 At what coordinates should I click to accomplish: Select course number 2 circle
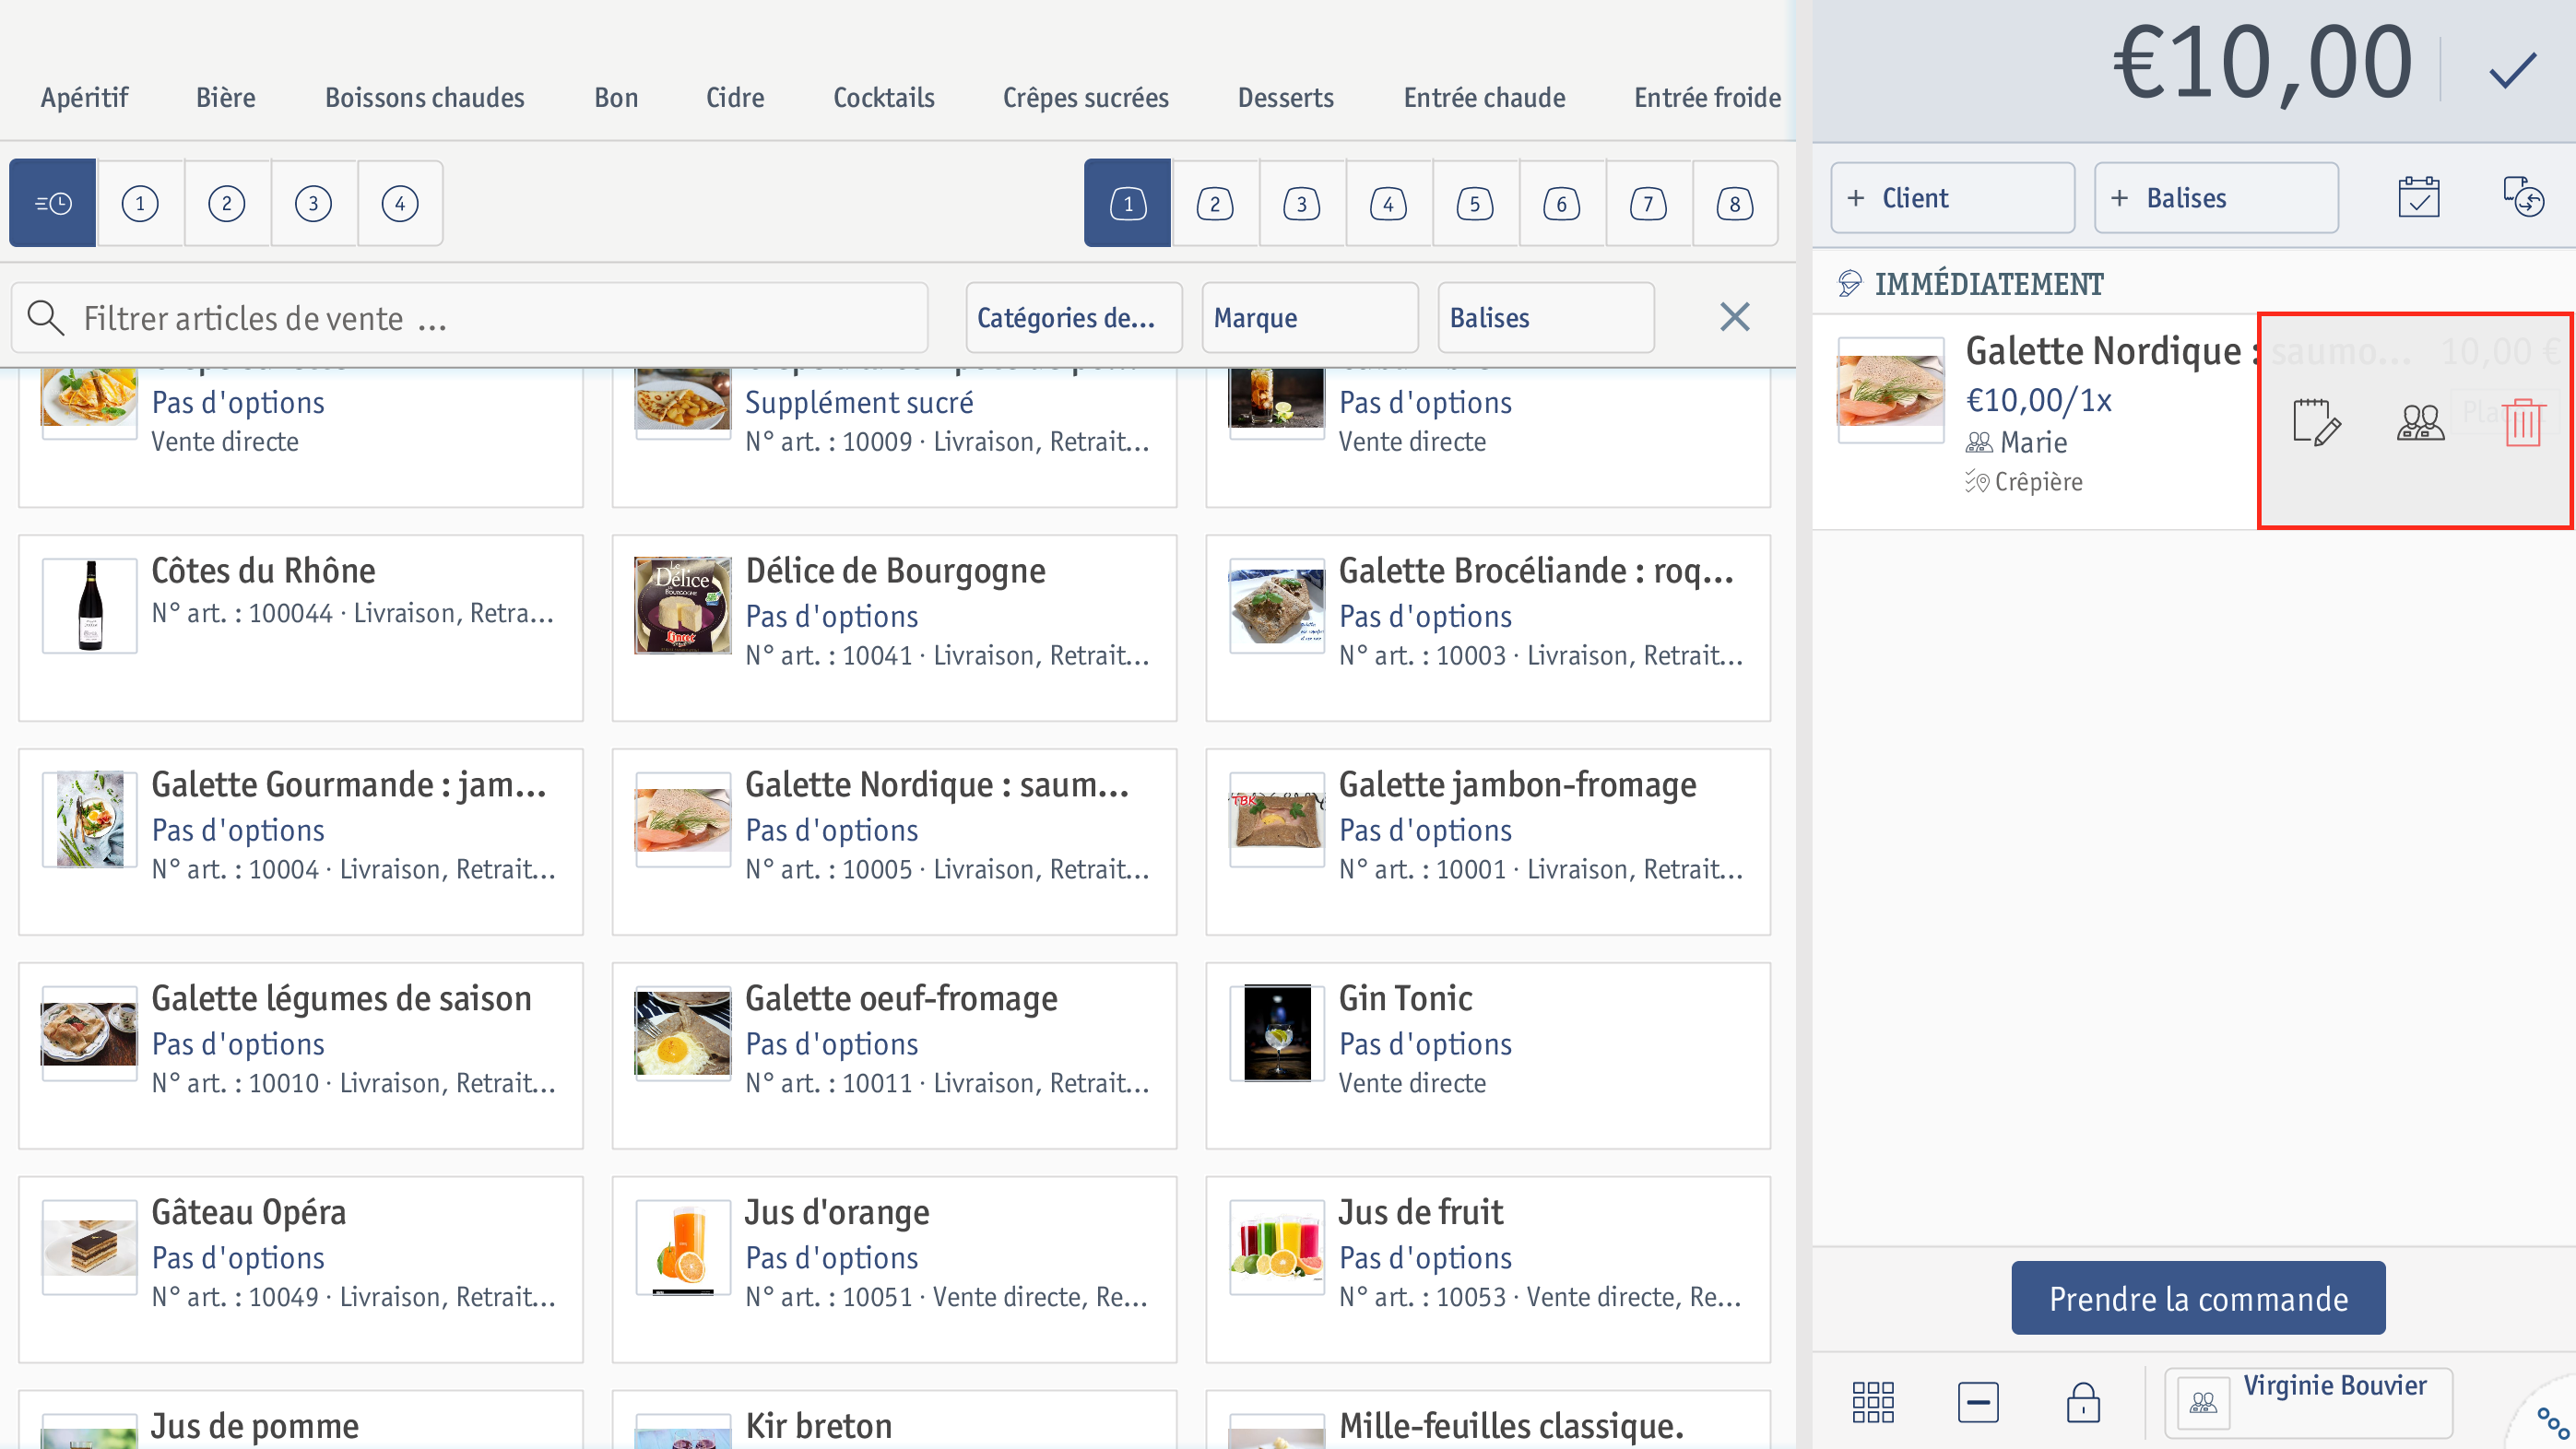(x=227, y=203)
